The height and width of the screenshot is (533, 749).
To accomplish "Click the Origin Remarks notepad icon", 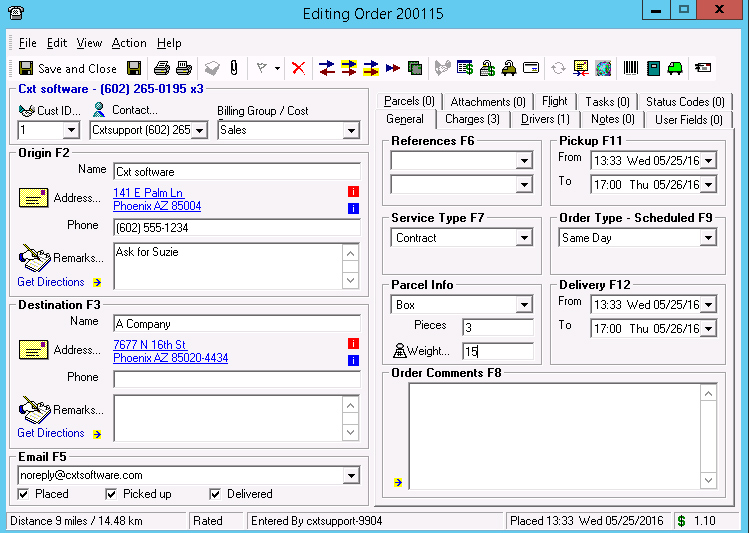I will click(34, 258).
